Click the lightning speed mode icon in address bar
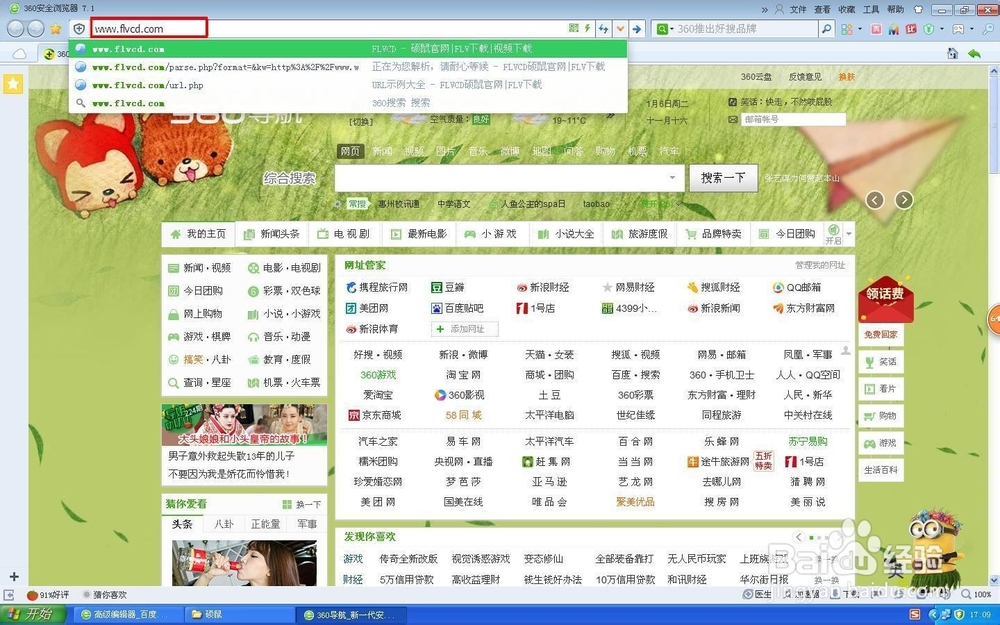The height and width of the screenshot is (625, 1000). pyautogui.click(x=587, y=29)
